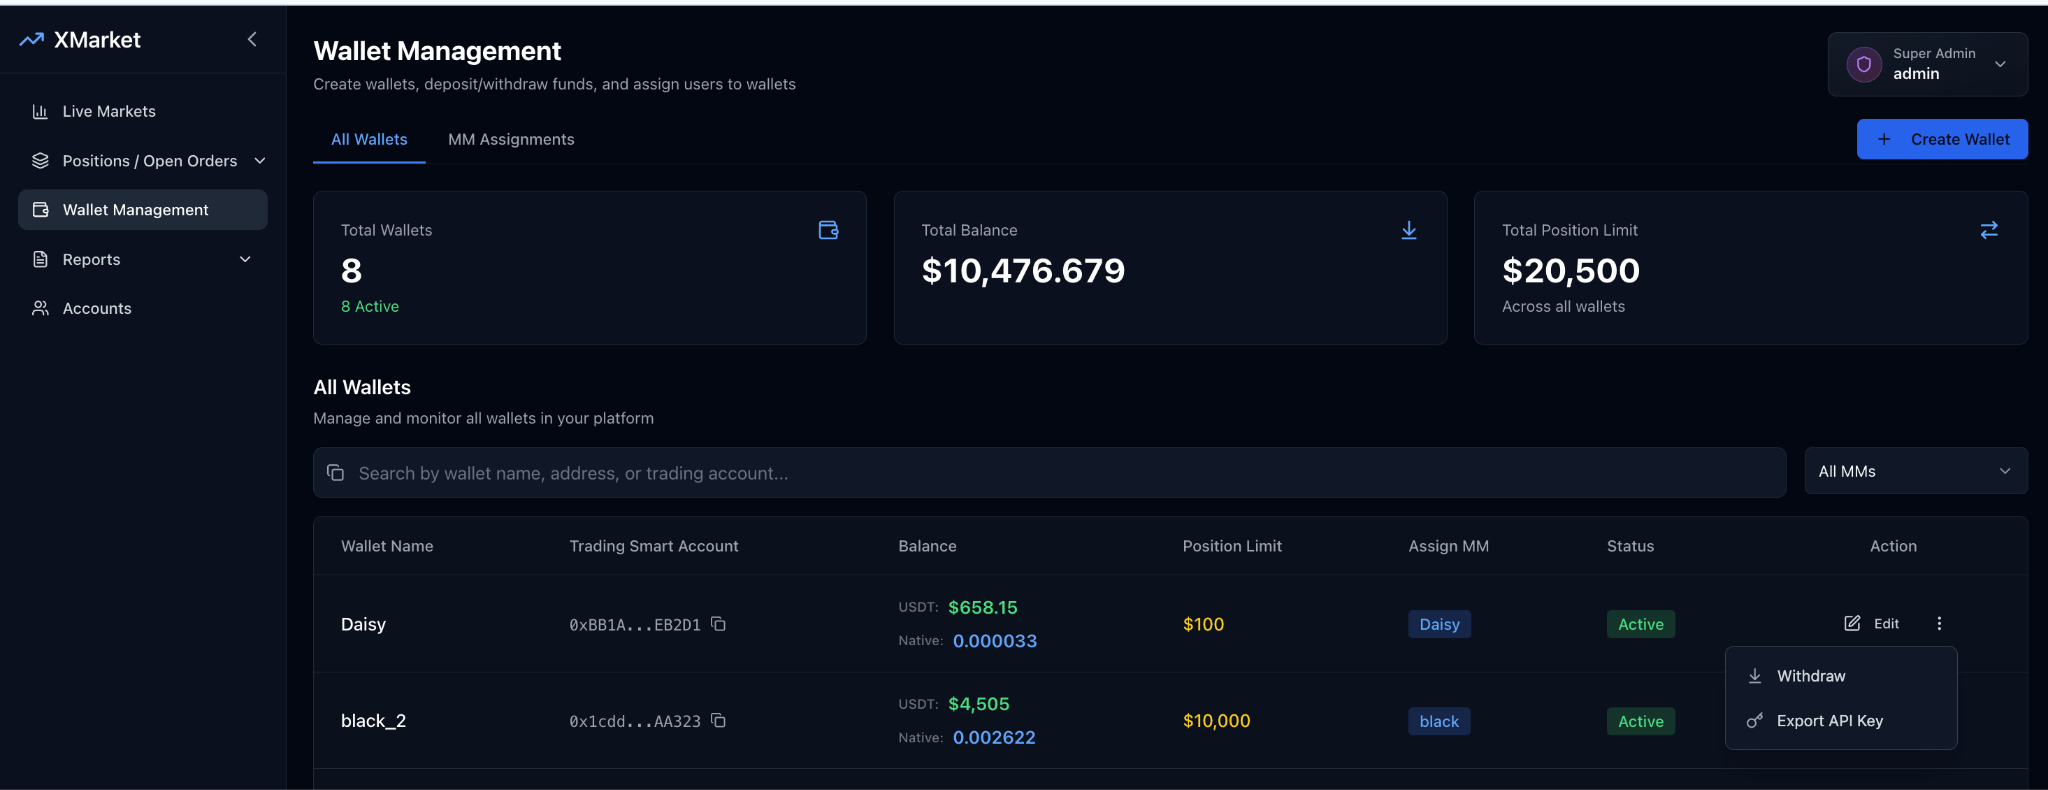Focus the wallet search field
Viewport: 2048px width, 790px height.
(1050, 473)
